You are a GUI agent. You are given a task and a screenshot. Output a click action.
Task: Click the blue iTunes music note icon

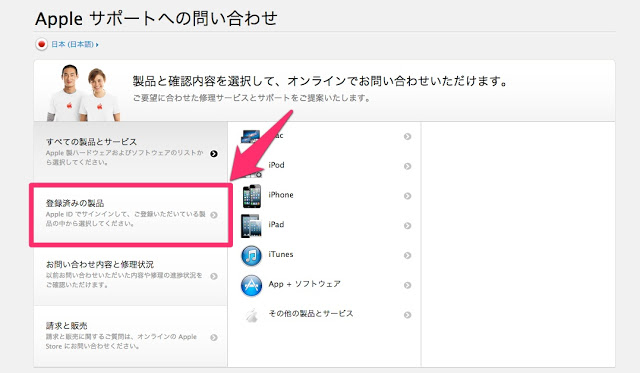tap(251, 255)
